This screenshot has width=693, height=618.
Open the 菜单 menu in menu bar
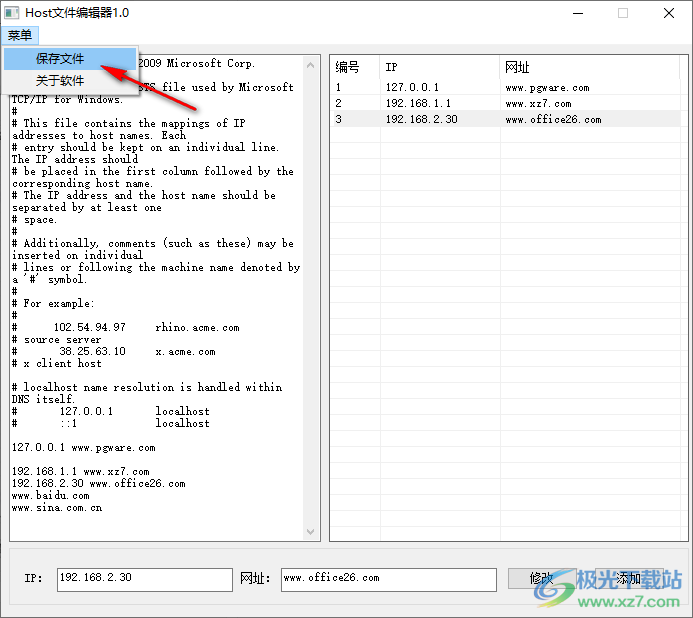click(20, 36)
